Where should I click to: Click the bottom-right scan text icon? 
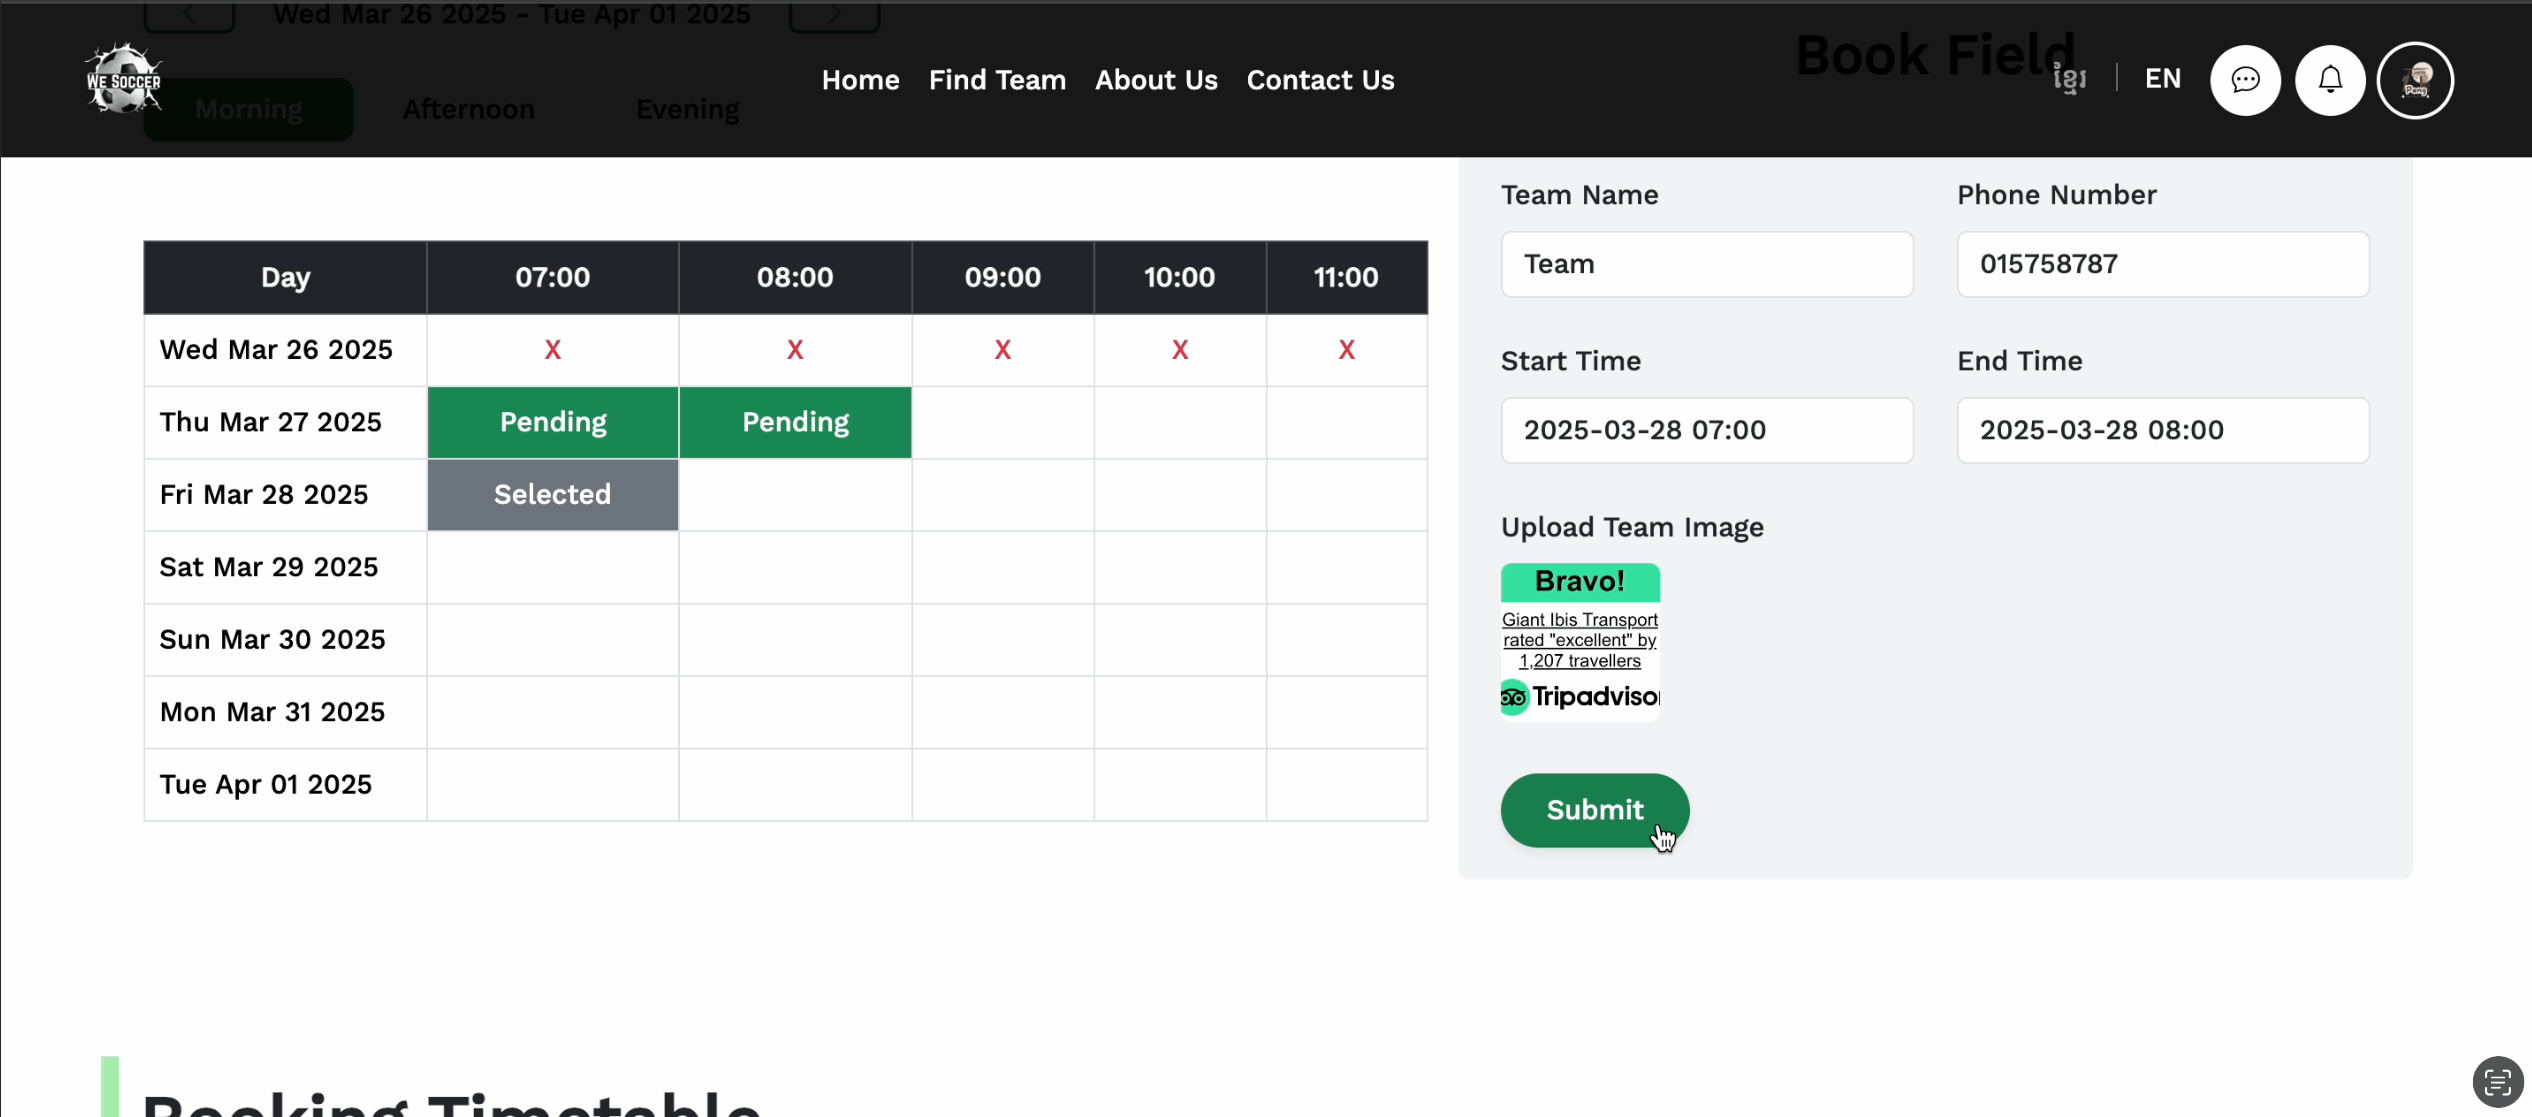point(2497,1082)
